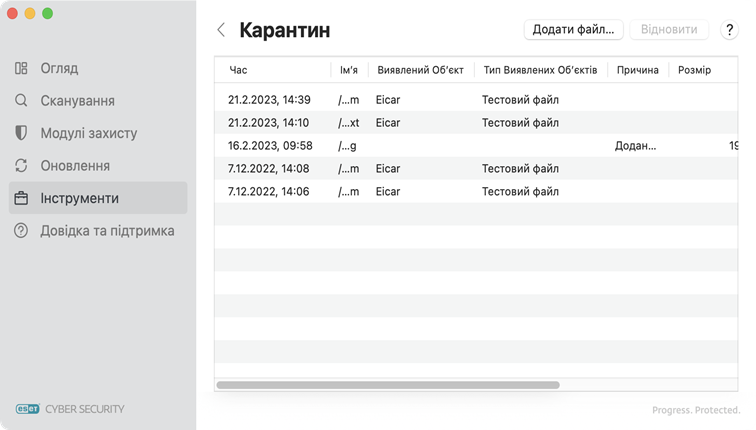
Task: Sort by the Причина column header
Action: [637, 70]
